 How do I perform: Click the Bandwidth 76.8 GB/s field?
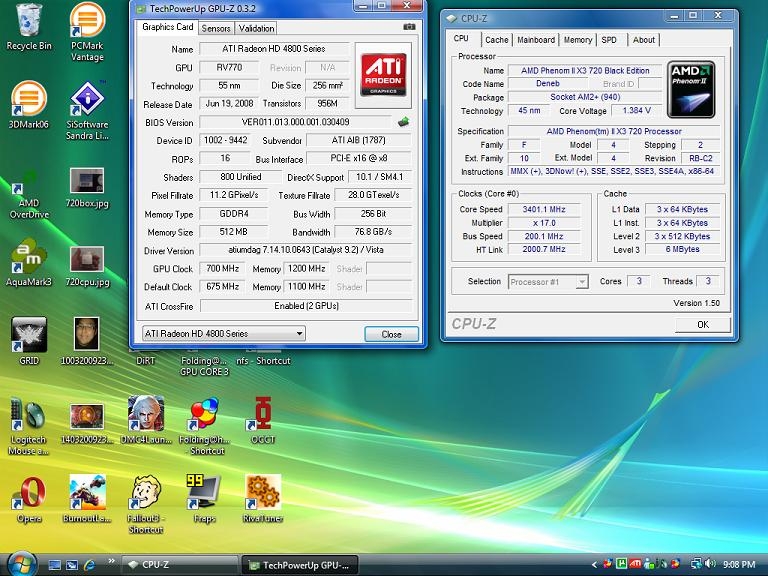click(373, 232)
